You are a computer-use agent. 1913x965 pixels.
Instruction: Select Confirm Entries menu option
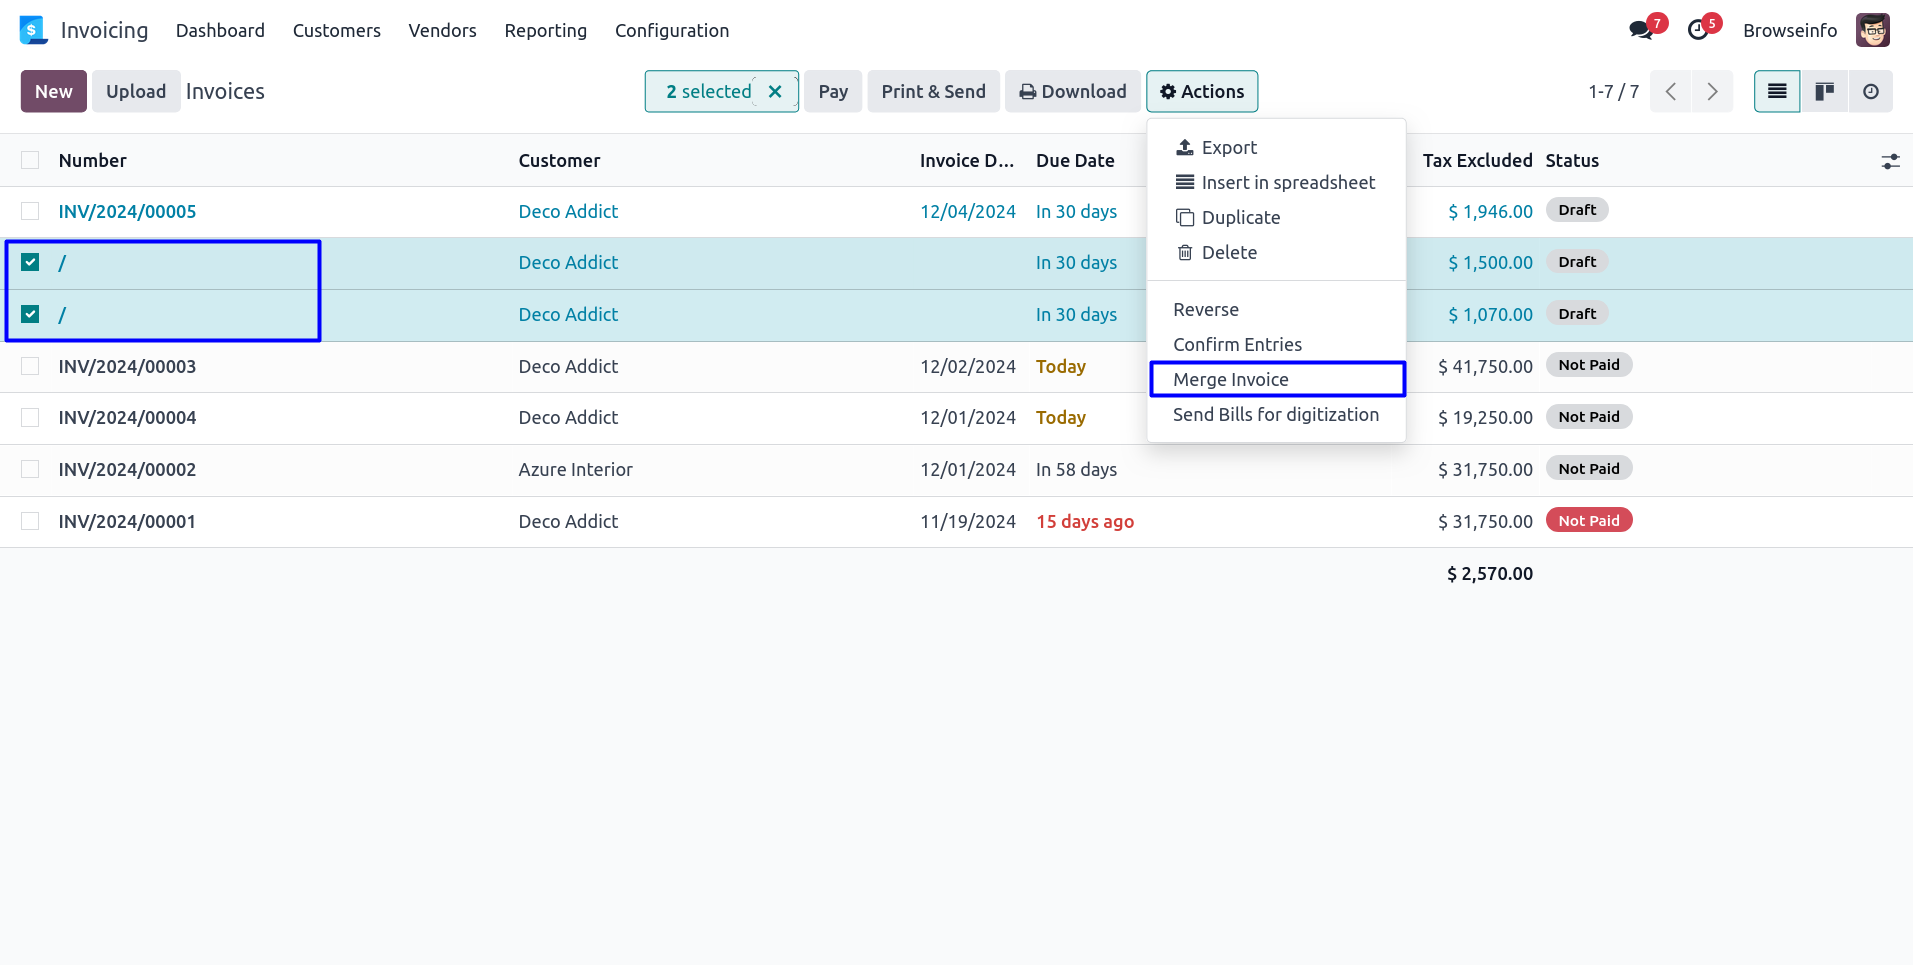(1237, 345)
